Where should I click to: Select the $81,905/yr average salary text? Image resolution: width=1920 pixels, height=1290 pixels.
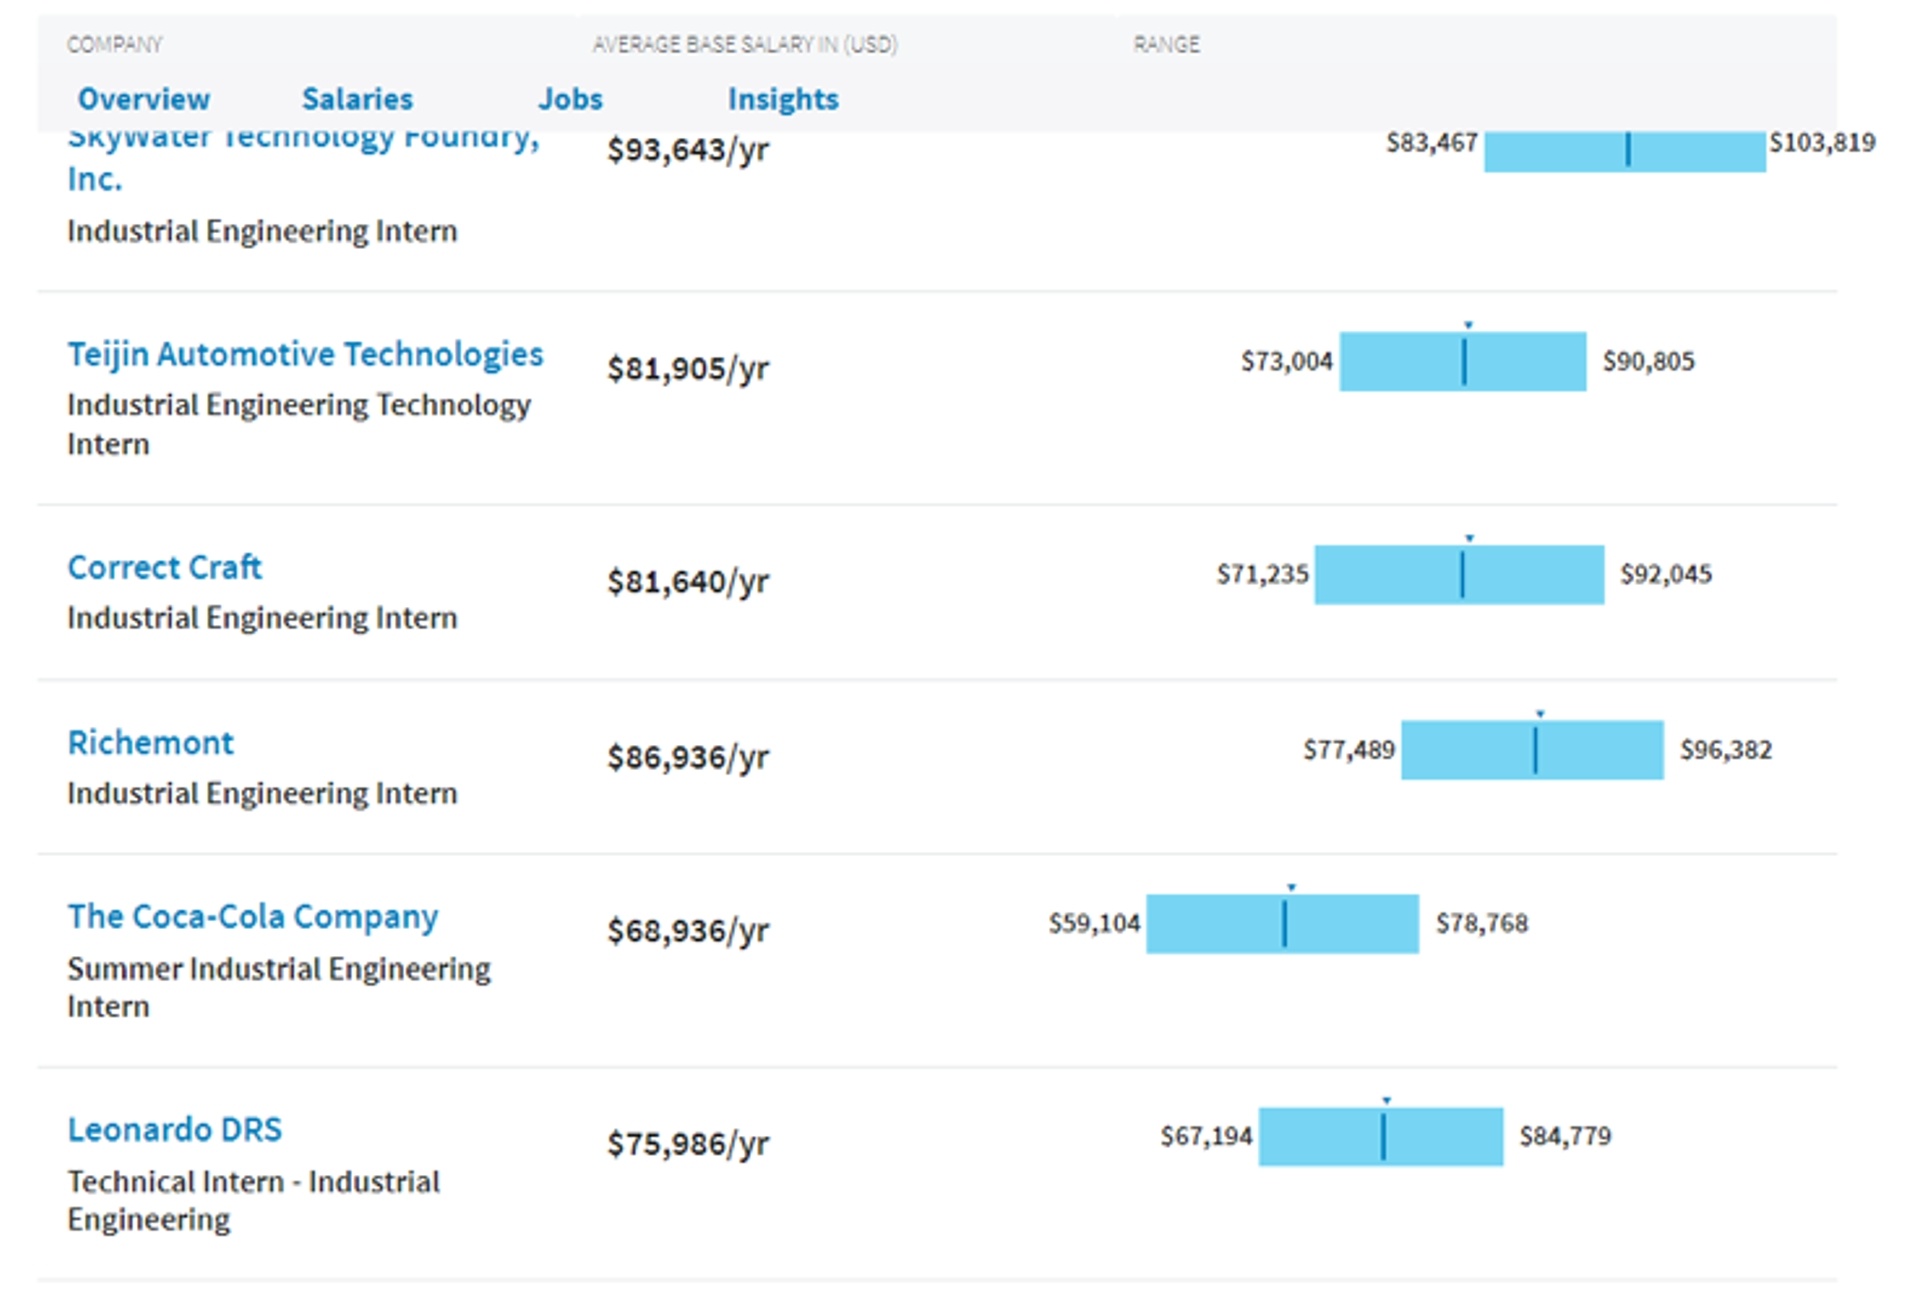(688, 369)
